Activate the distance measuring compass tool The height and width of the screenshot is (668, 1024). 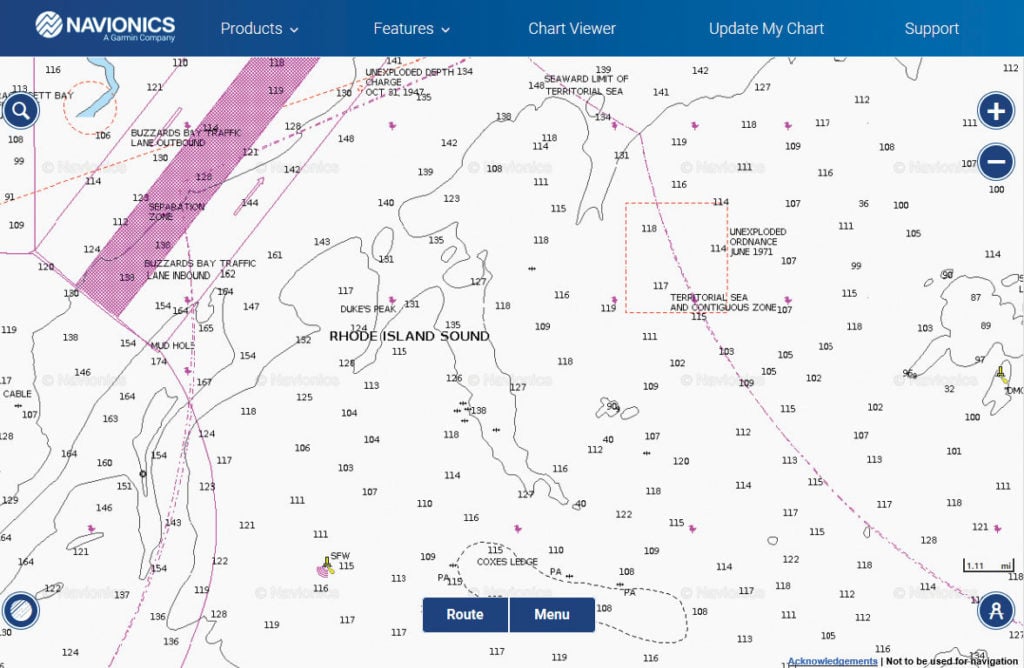point(995,609)
